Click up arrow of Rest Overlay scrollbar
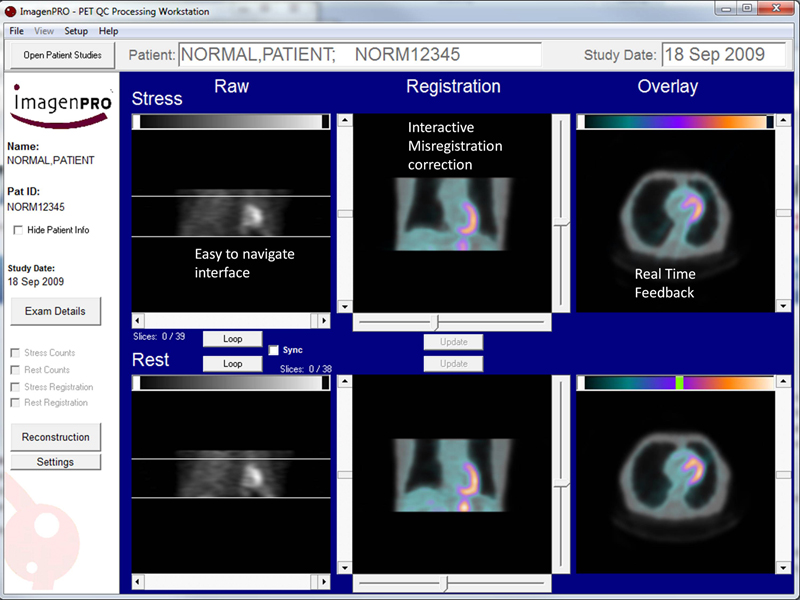Image resolution: width=800 pixels, height=600 pixels. 783,381
